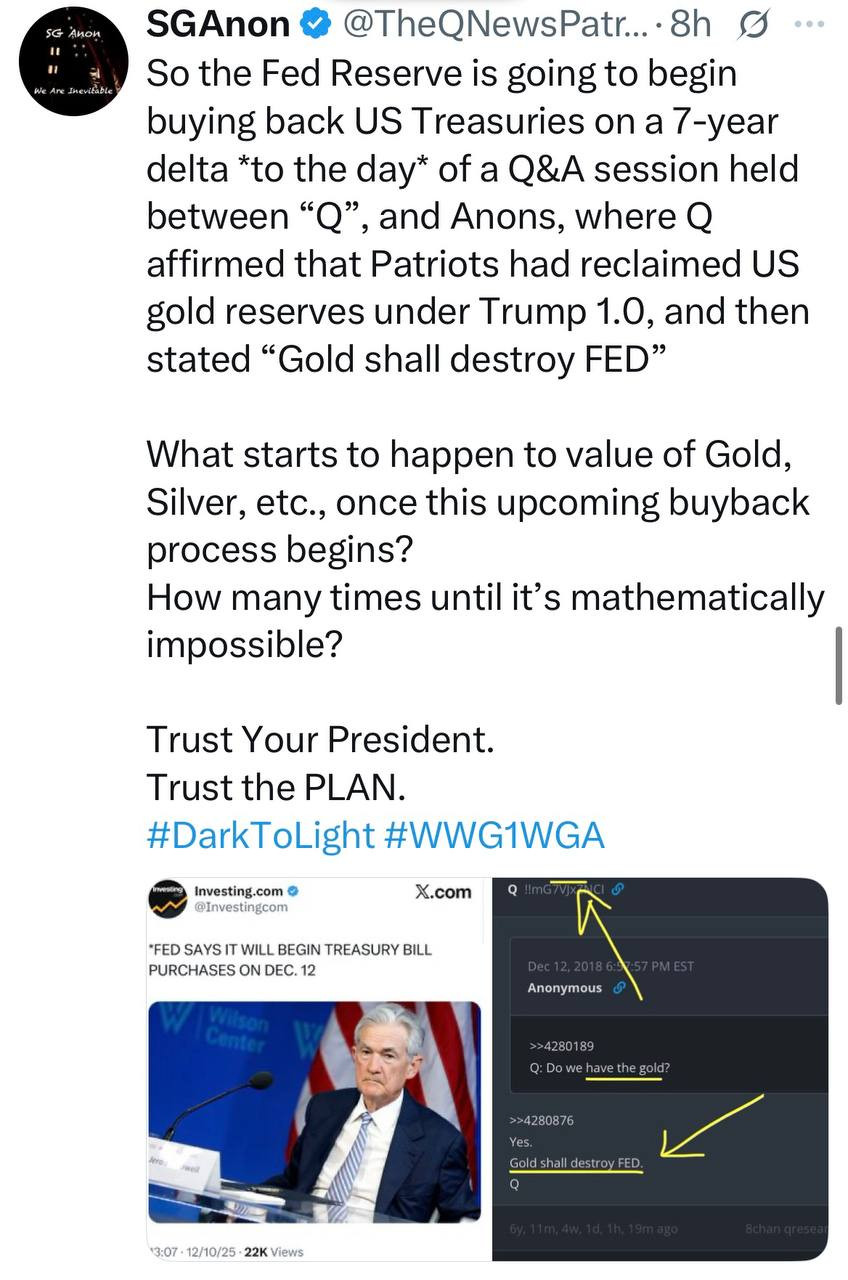Screen dimensions: 848x1280
Task: Click the Investing.com logo avatar
Action: (x=166, y=898)
